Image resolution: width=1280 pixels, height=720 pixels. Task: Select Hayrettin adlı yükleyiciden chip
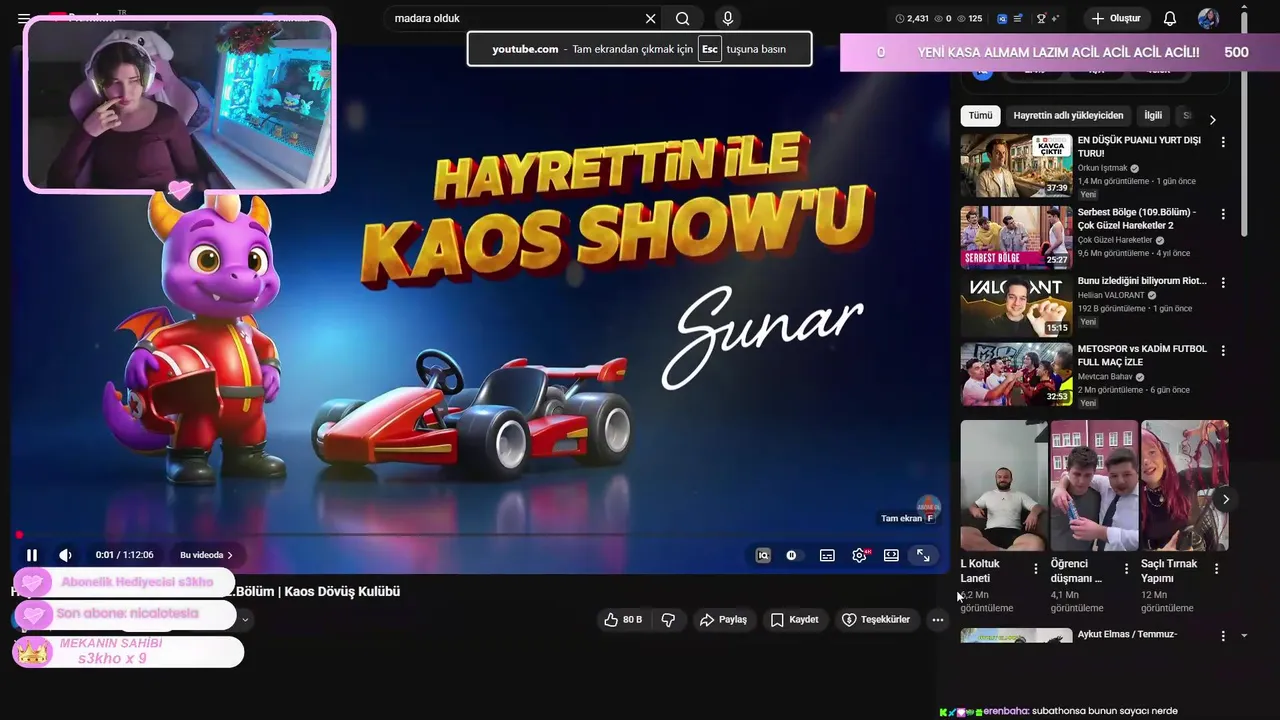point(1068,115)
